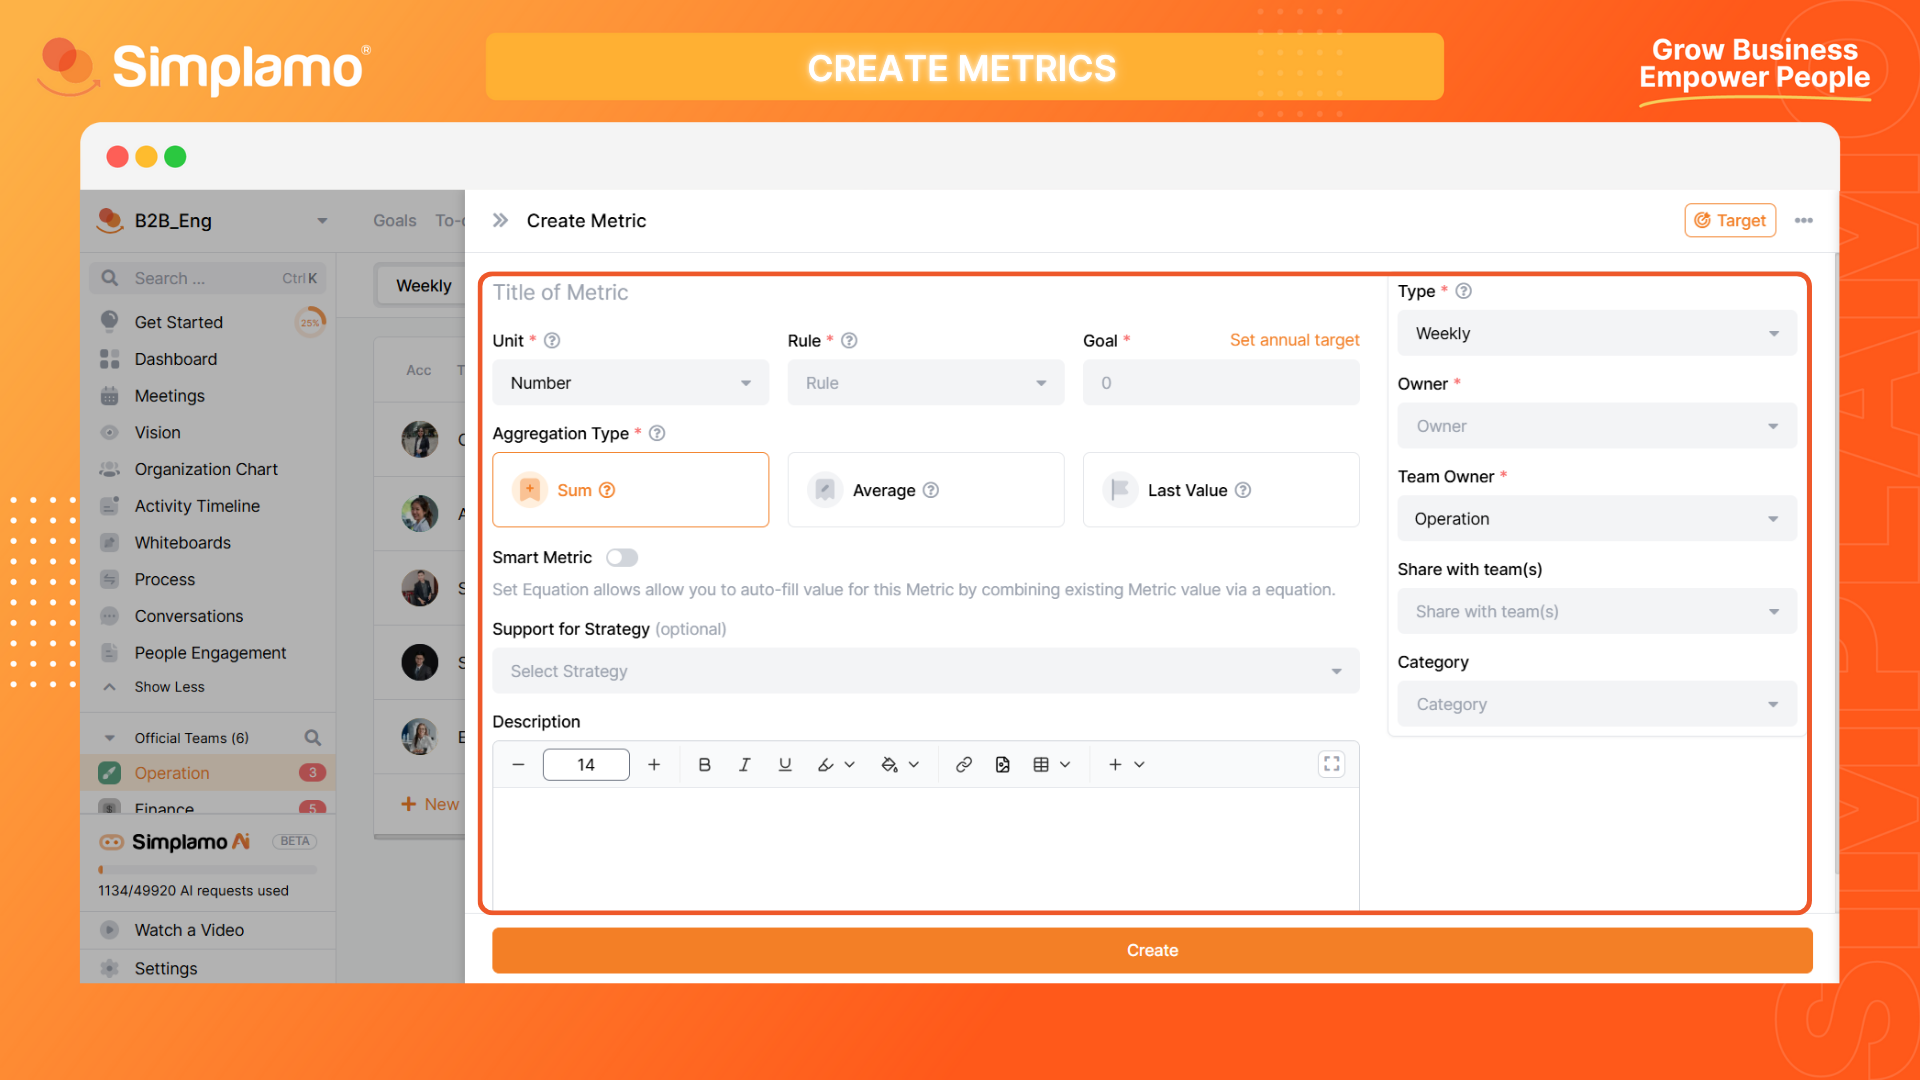Click Watch a Video in sidebar
This screenshot has width=1920, height=1080.
tap(189, 930)
